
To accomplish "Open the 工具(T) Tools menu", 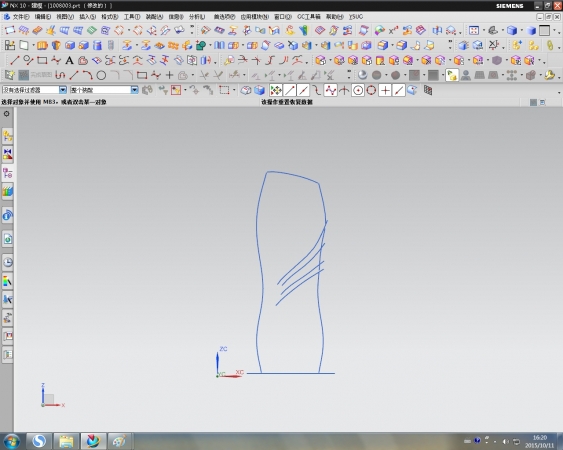I will [132, 17].
